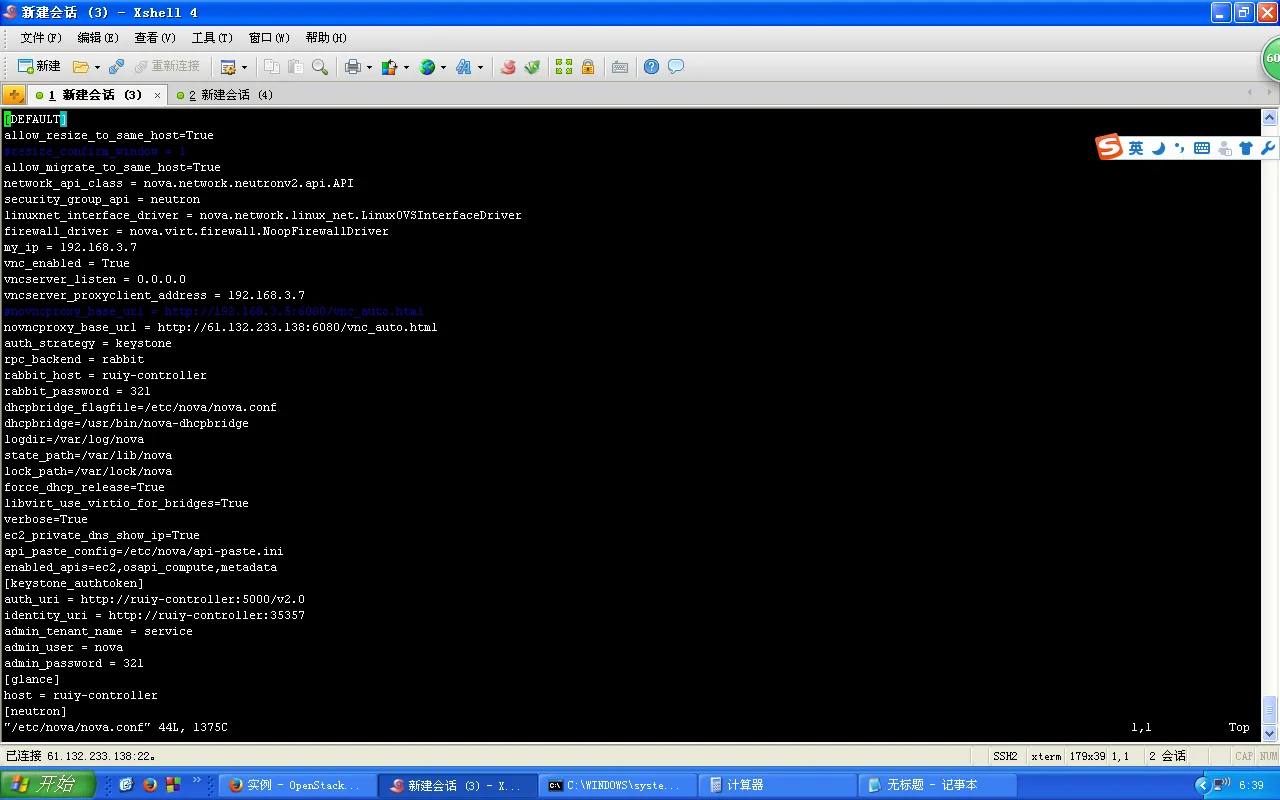Image resolution: width=1280 pixels, height=800 pixels.
Task: Click Internet Explorer quick launch icon
Action: pos(126,785)
